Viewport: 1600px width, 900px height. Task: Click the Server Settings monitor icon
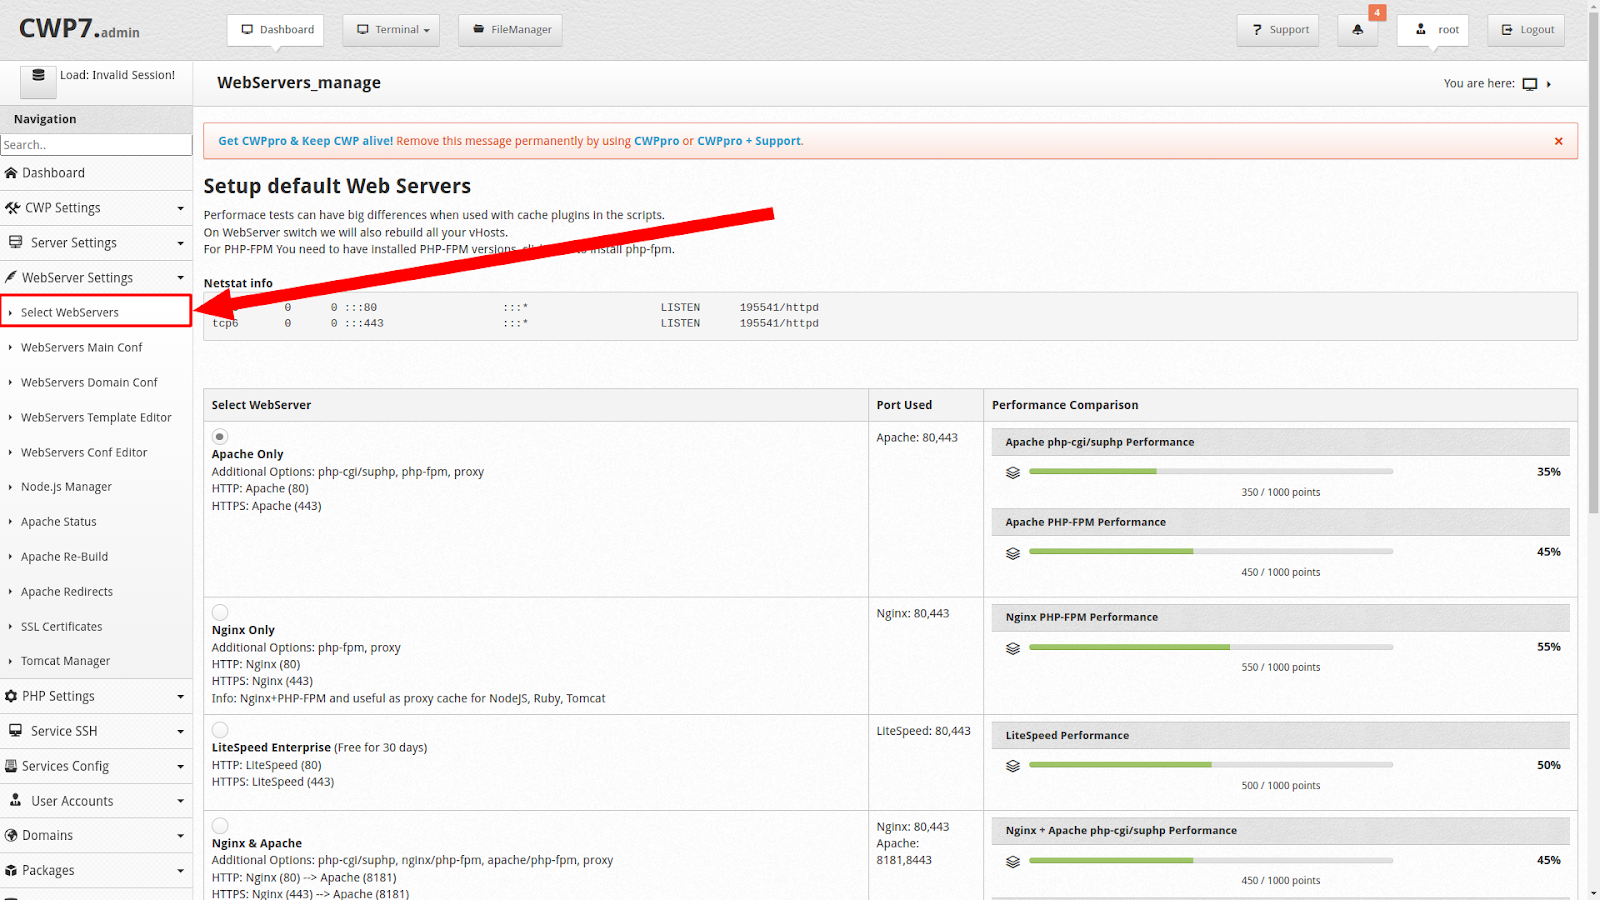15,242
